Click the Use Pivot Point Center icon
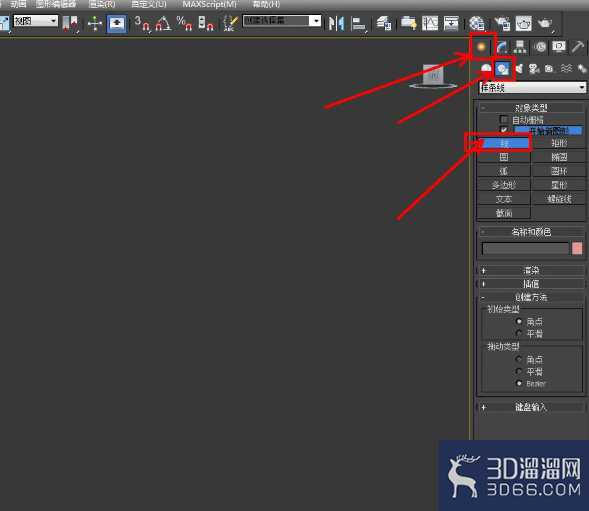 (x=70, y=23)
